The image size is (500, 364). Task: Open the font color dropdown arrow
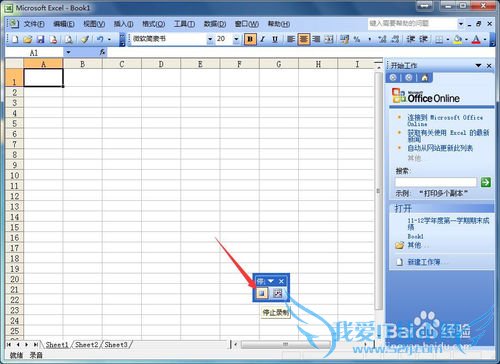[485, 40]
